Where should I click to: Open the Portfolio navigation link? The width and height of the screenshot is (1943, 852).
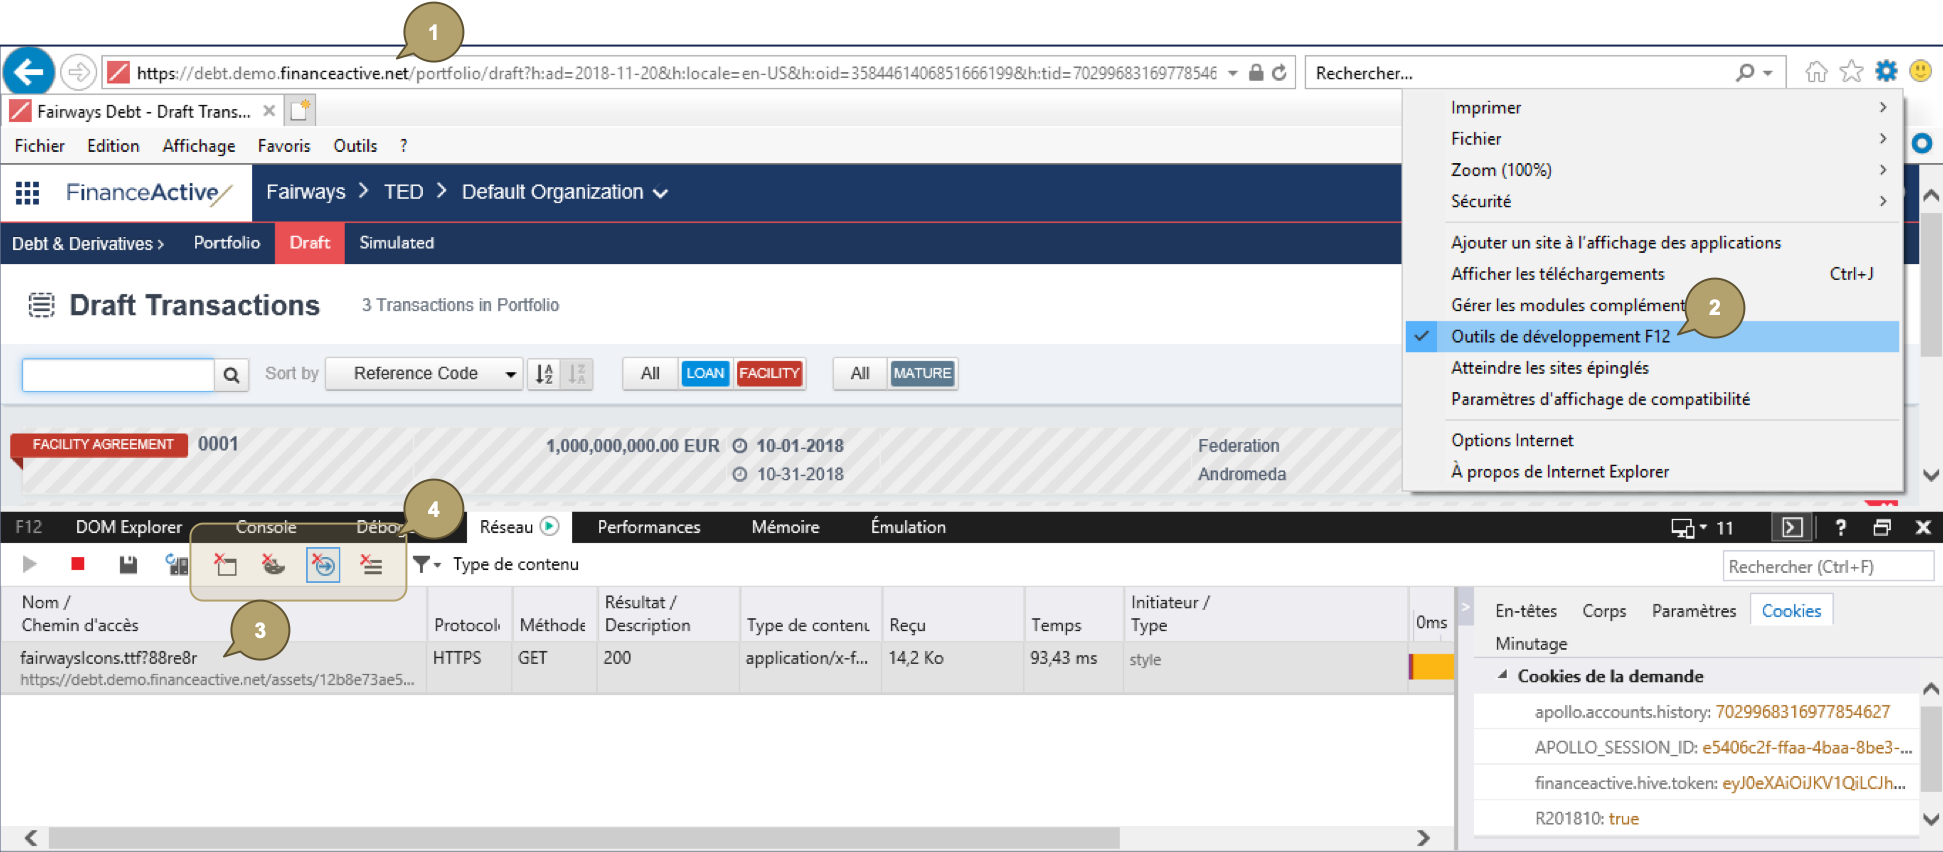click(227, 243)
